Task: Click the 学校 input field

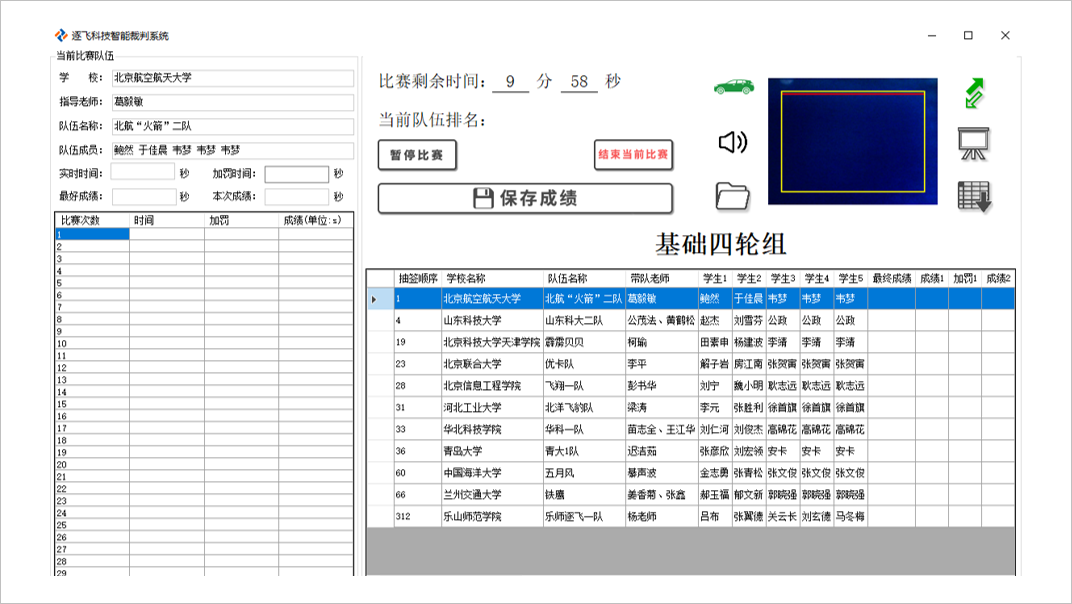Action: [x=232, y=78]
